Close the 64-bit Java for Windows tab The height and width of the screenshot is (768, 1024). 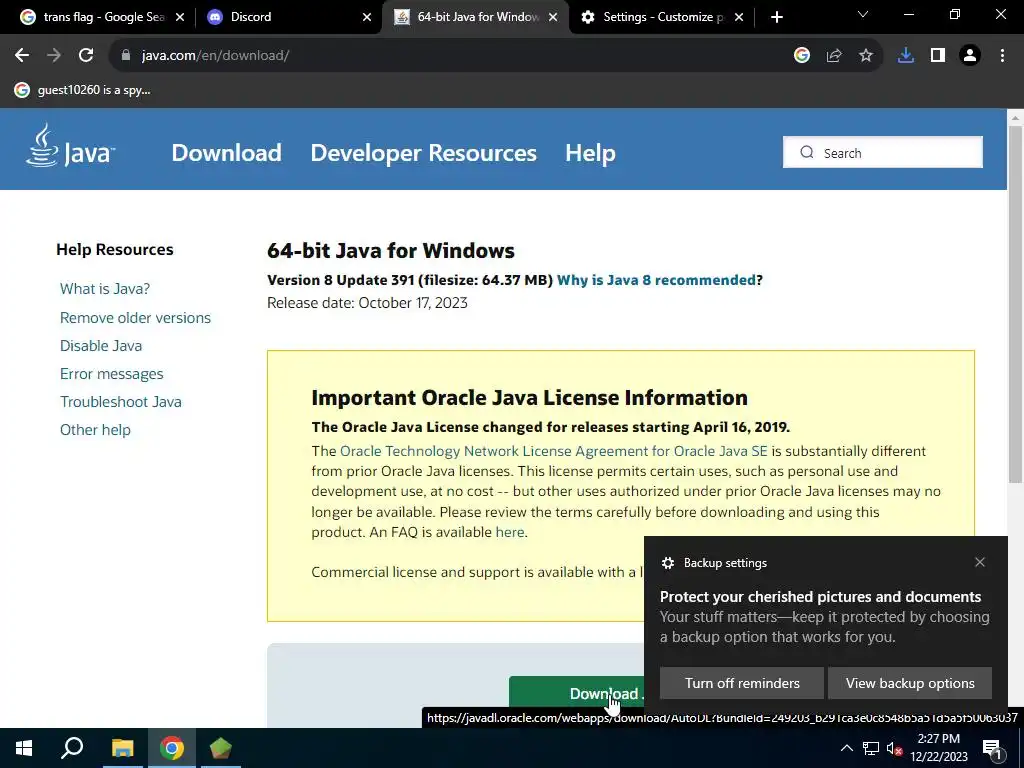point(553,17)
